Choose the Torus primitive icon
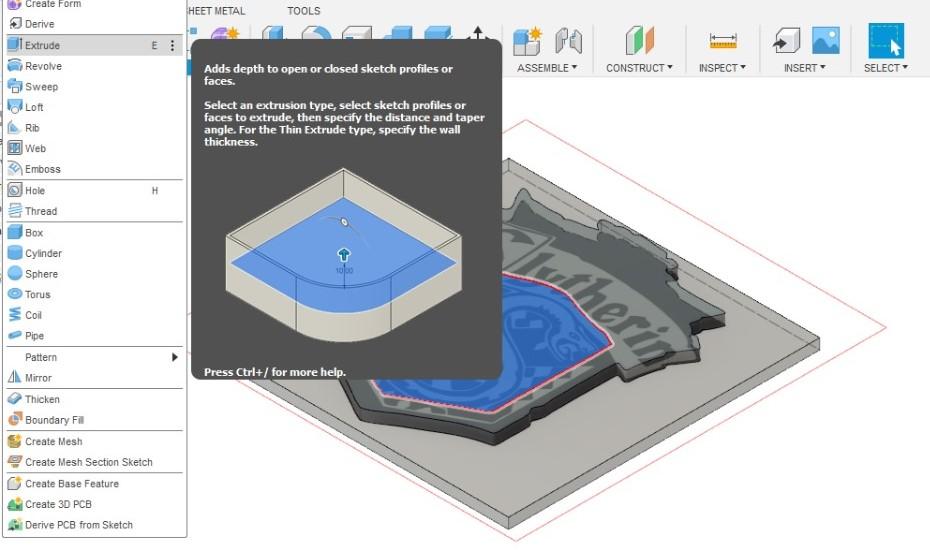The height and width of the screenshot is (550, 930). coord(15,294)
